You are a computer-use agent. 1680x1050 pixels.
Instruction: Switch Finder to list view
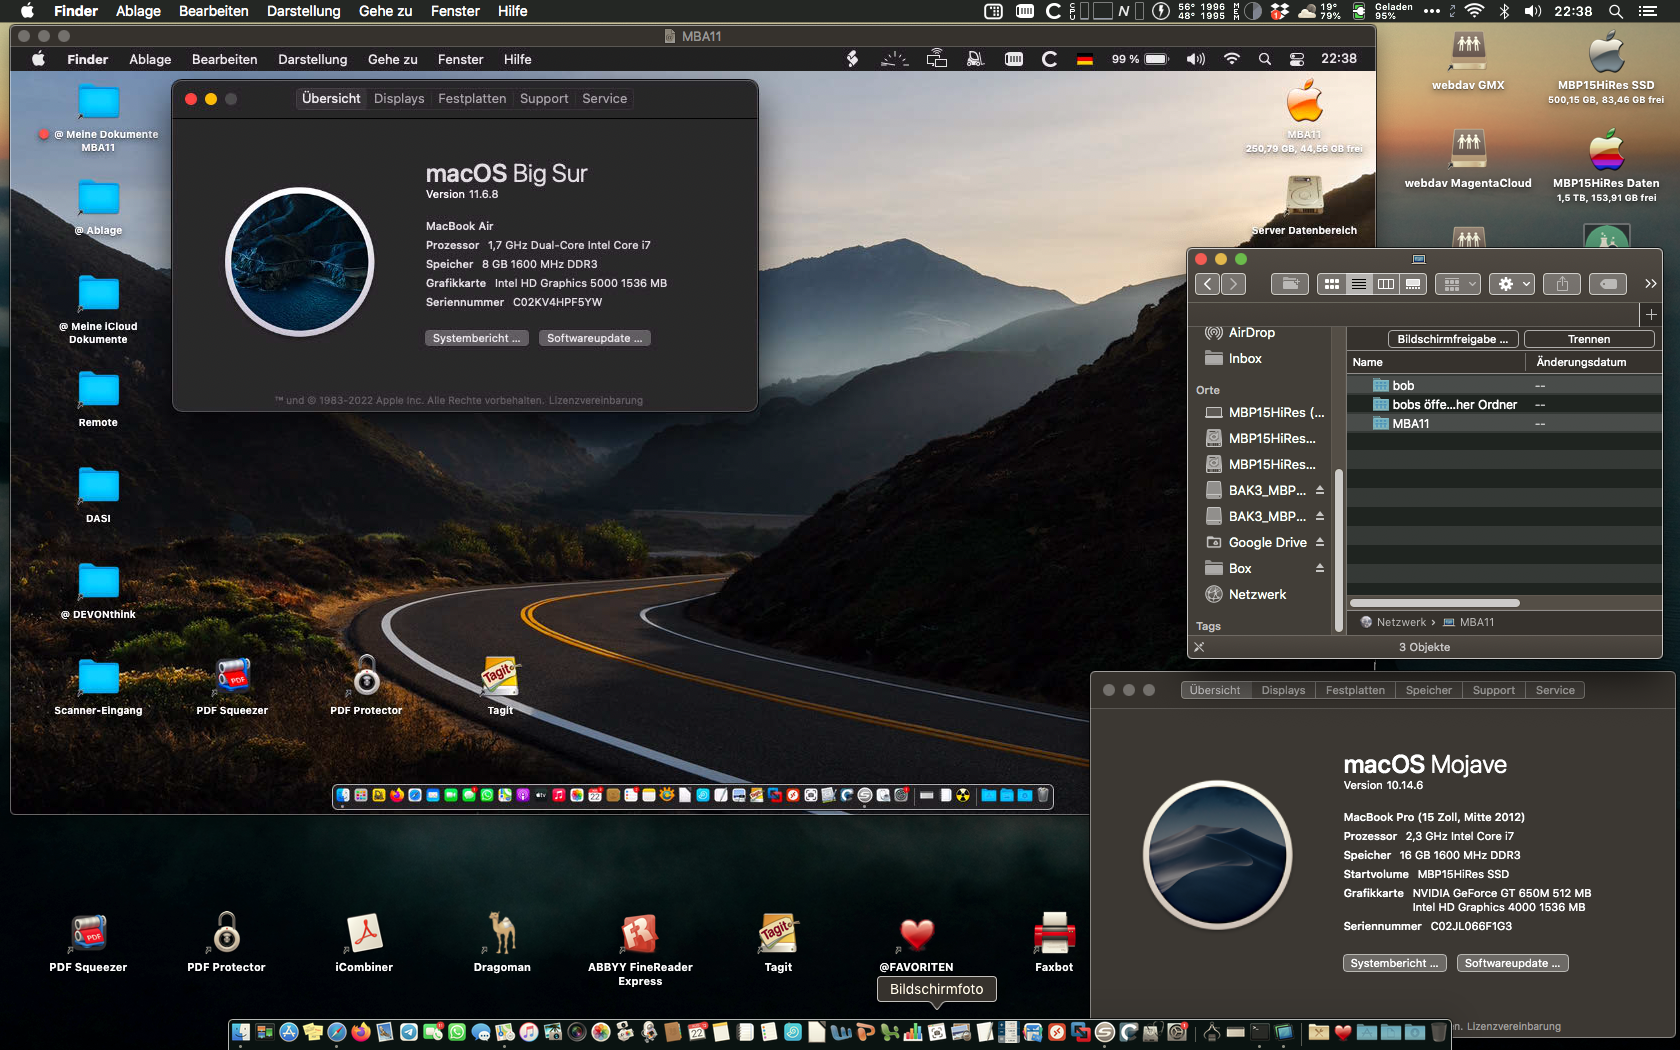pyautogui.click(x=1358, y=284)
